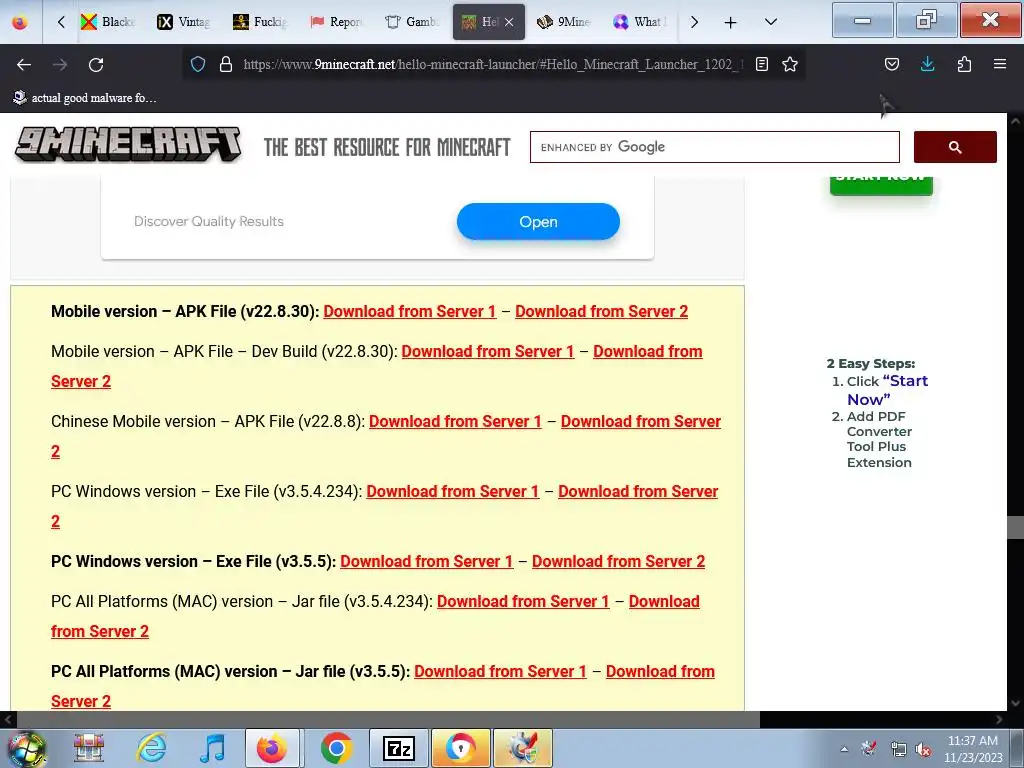Click the "Start Now" text in sidebar ad
Viewport: 1024px width, 768px height.
click(888, 390)
